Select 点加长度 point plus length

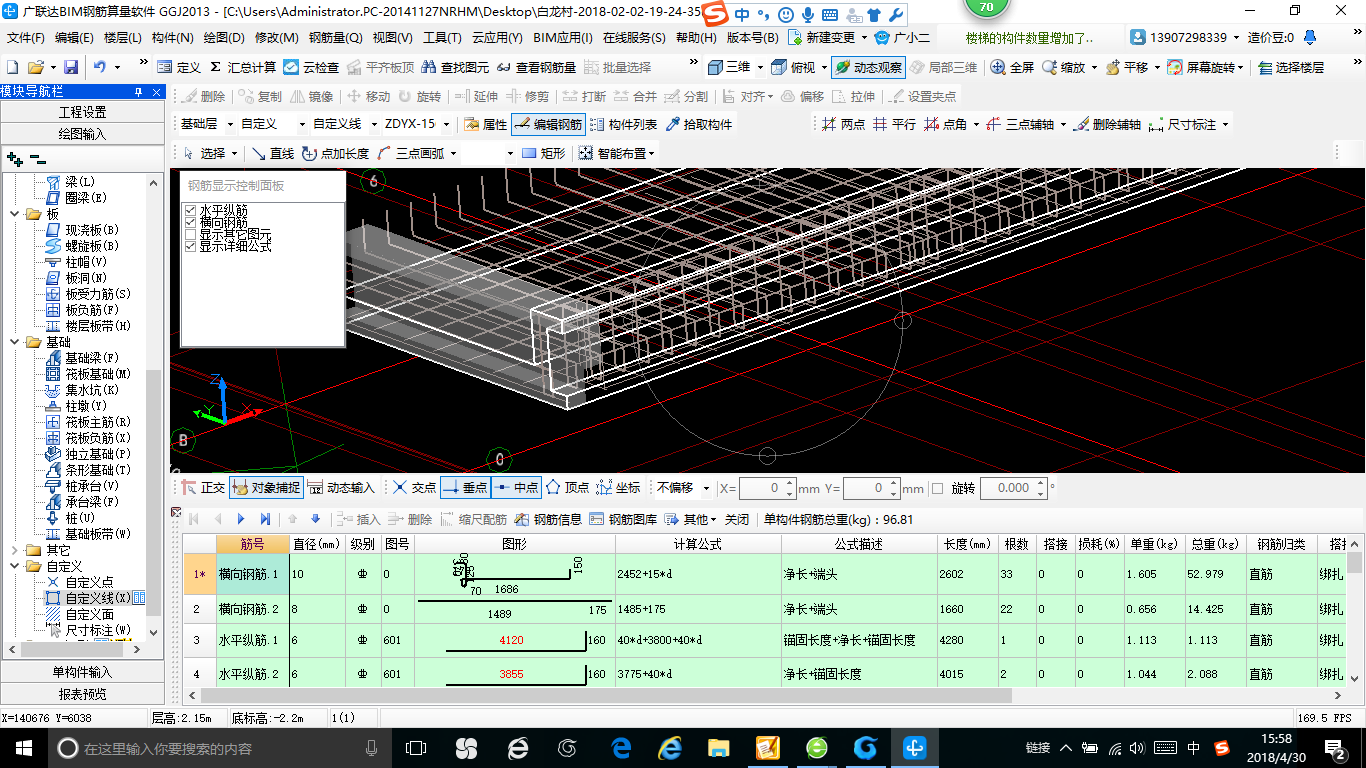tap(335, 153)
